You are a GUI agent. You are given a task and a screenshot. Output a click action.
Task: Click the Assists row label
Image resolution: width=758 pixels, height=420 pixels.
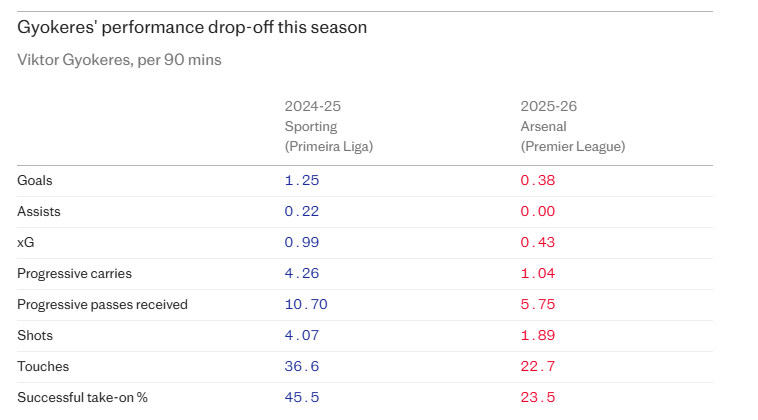click(x=39, y=212)
